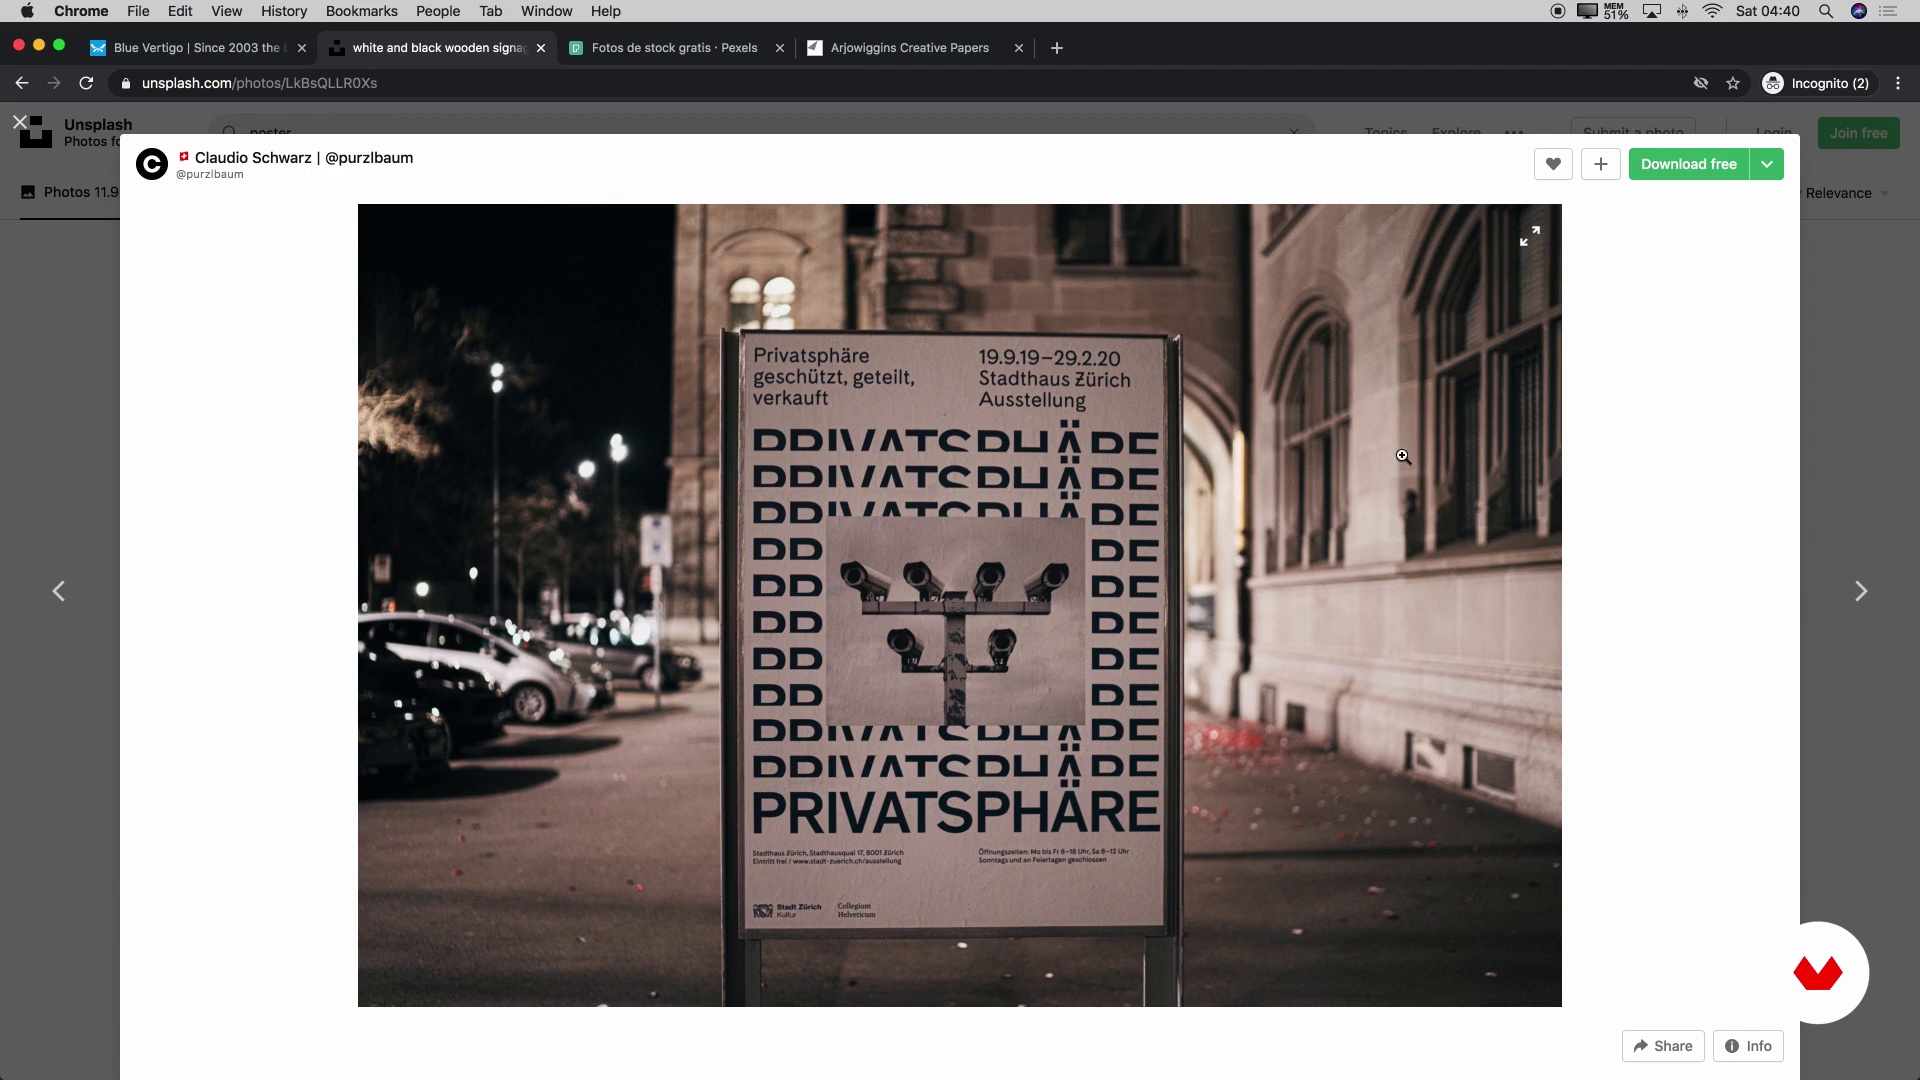
Task: Open the Chrome menu in menu bar
Action: (x=81, y=11)
